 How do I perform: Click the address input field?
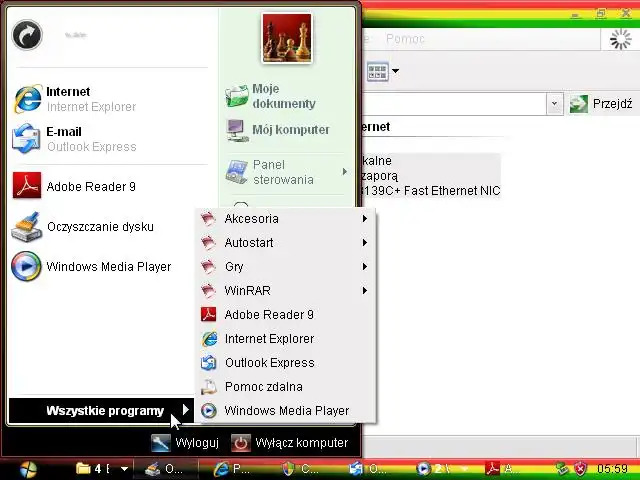point(454,104)
